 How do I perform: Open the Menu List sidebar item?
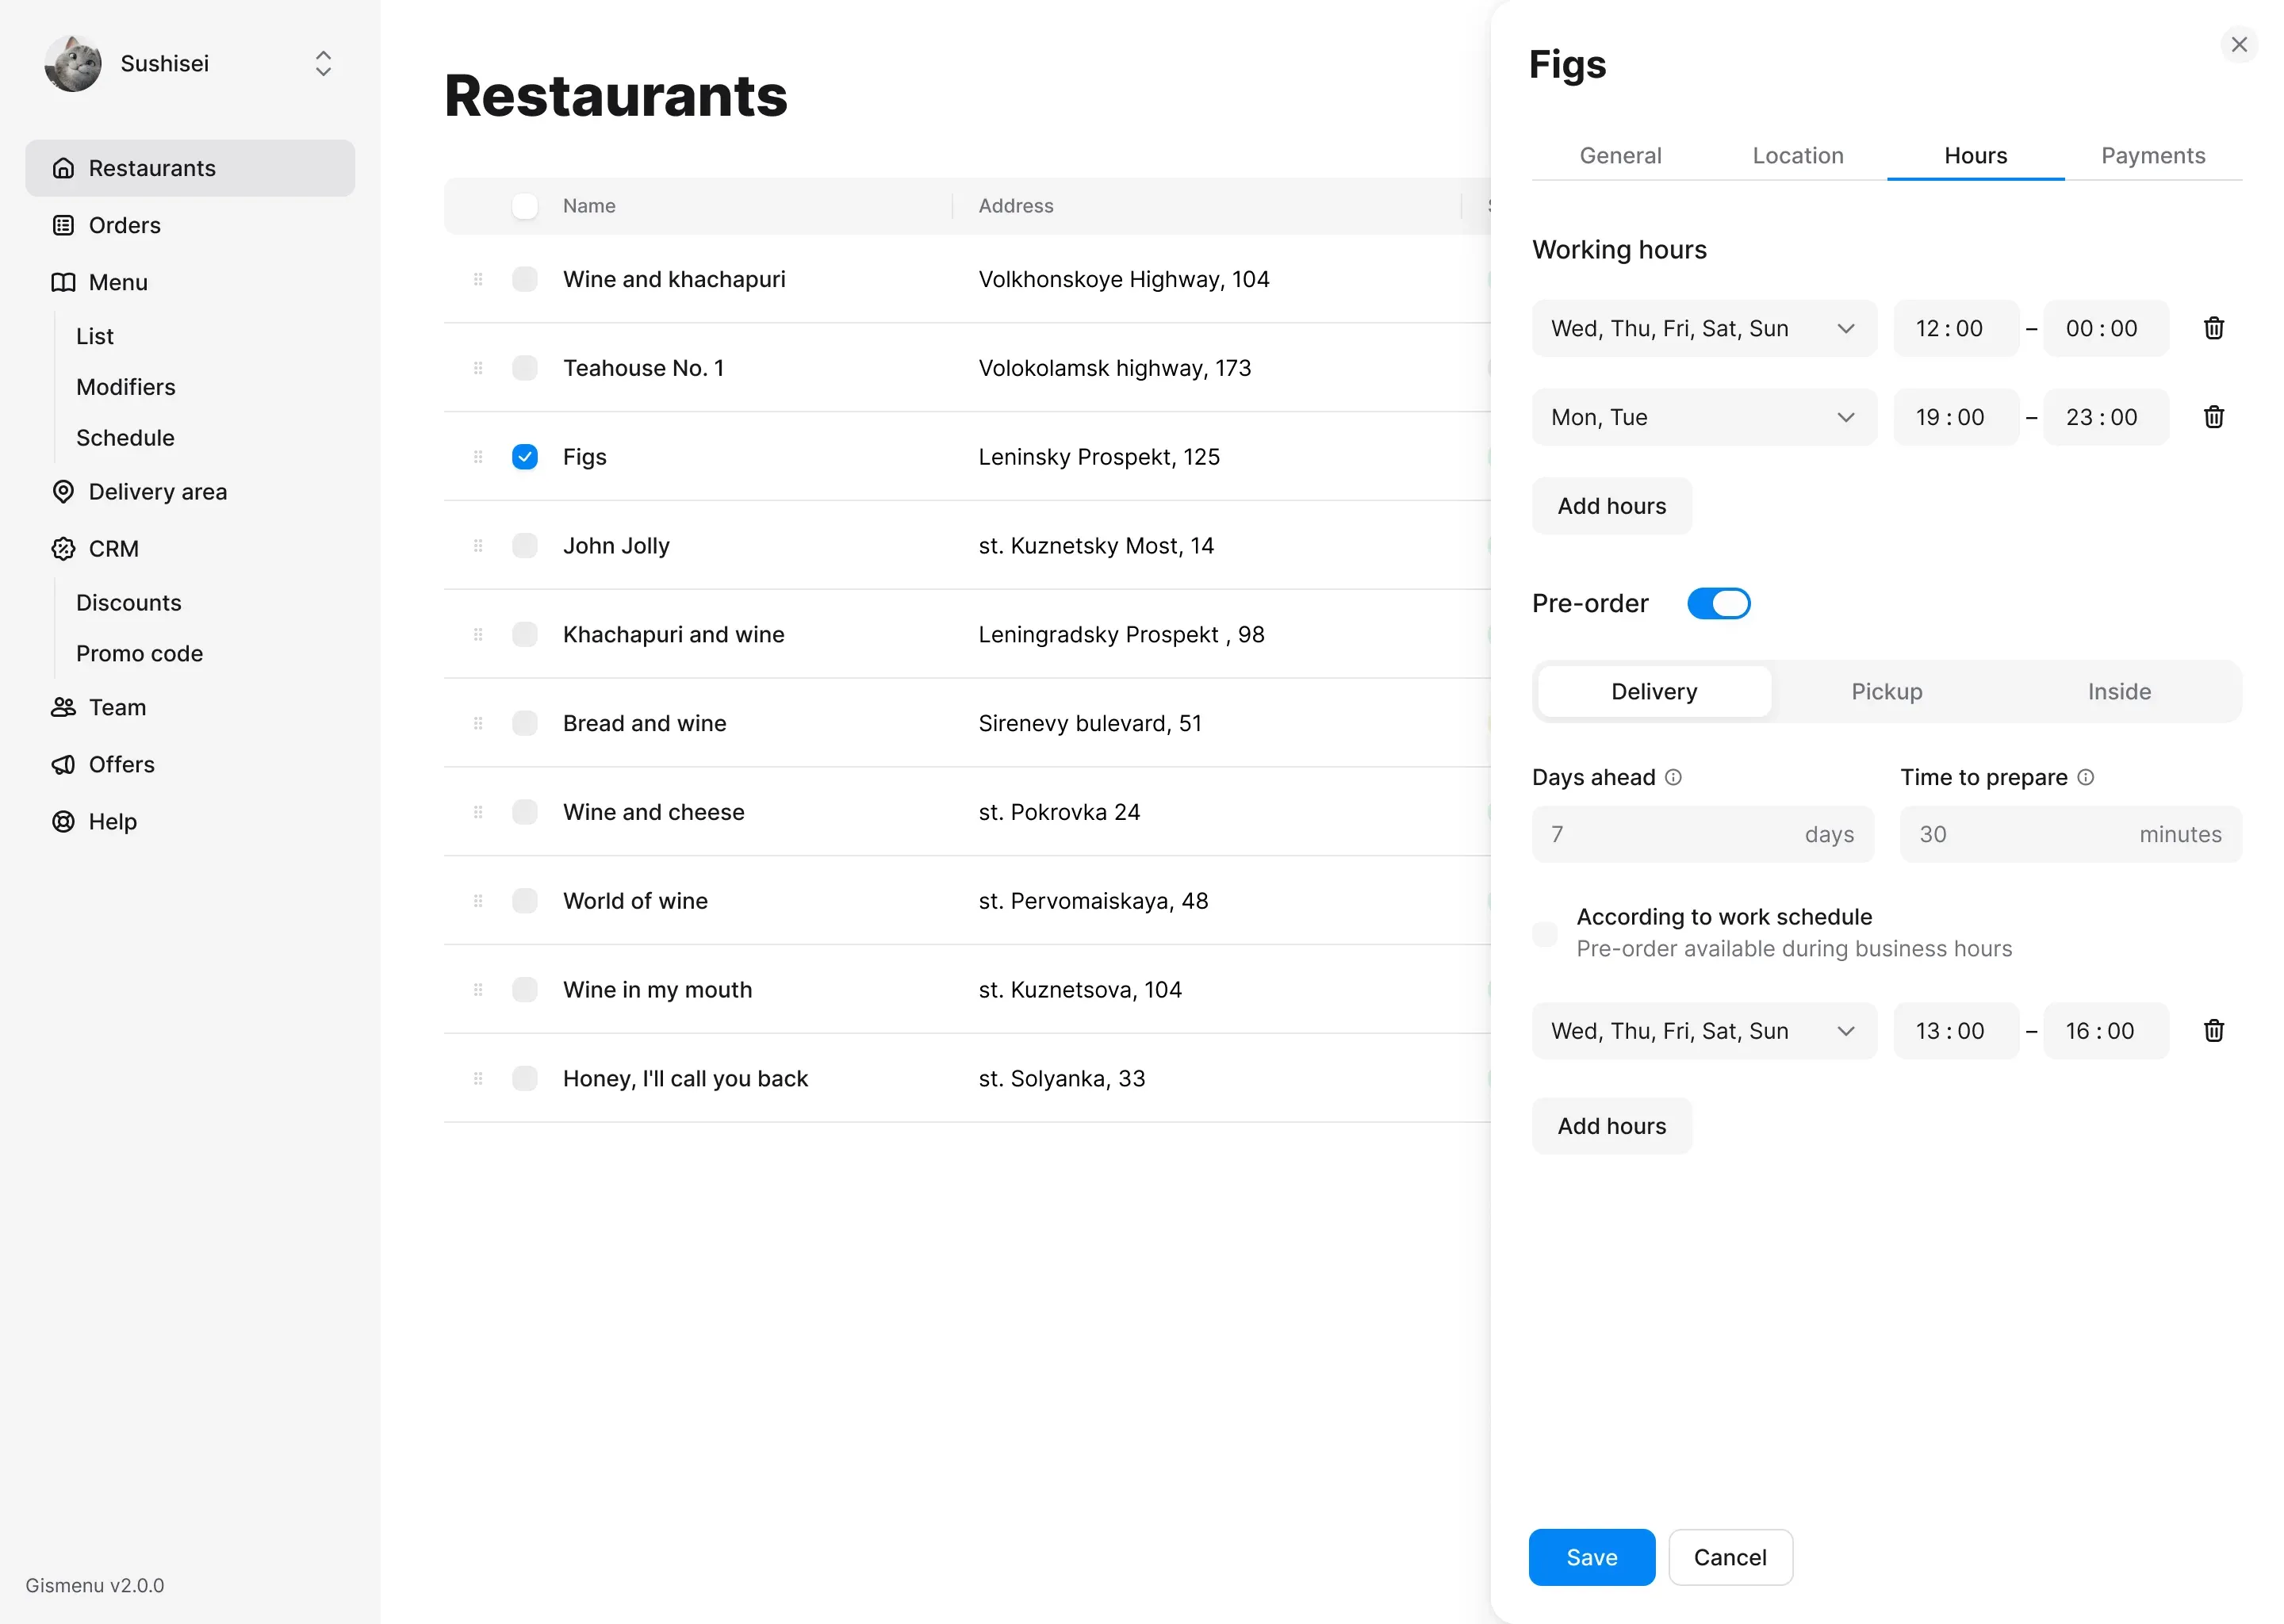95,336
